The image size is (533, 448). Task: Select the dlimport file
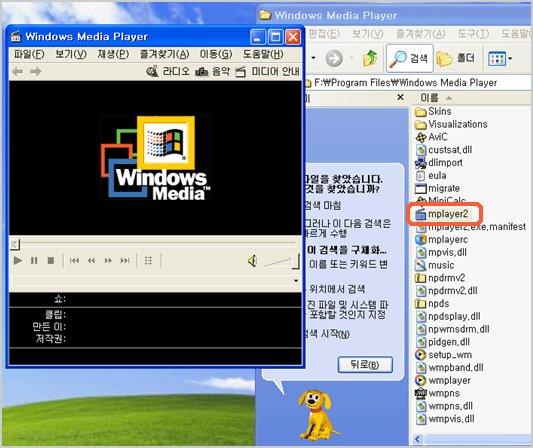(439, 163)
